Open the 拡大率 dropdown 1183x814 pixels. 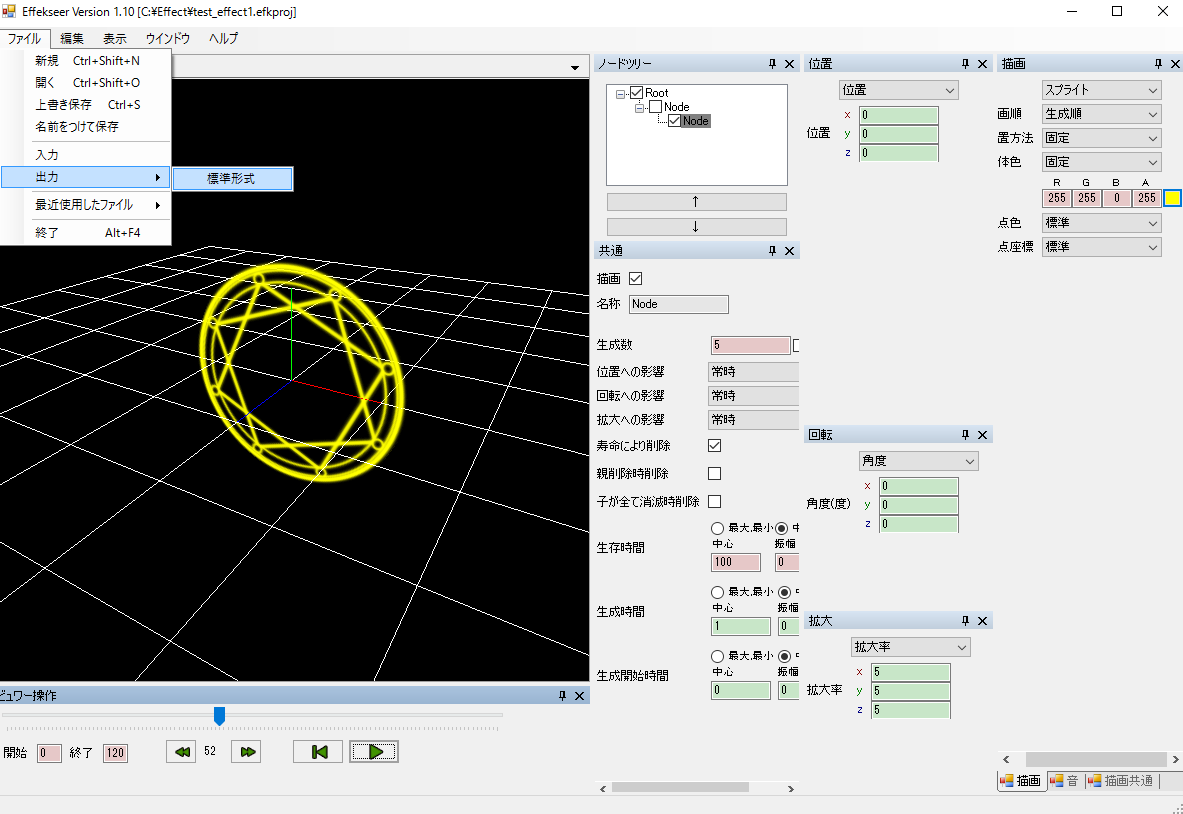(x=909, y=647)
